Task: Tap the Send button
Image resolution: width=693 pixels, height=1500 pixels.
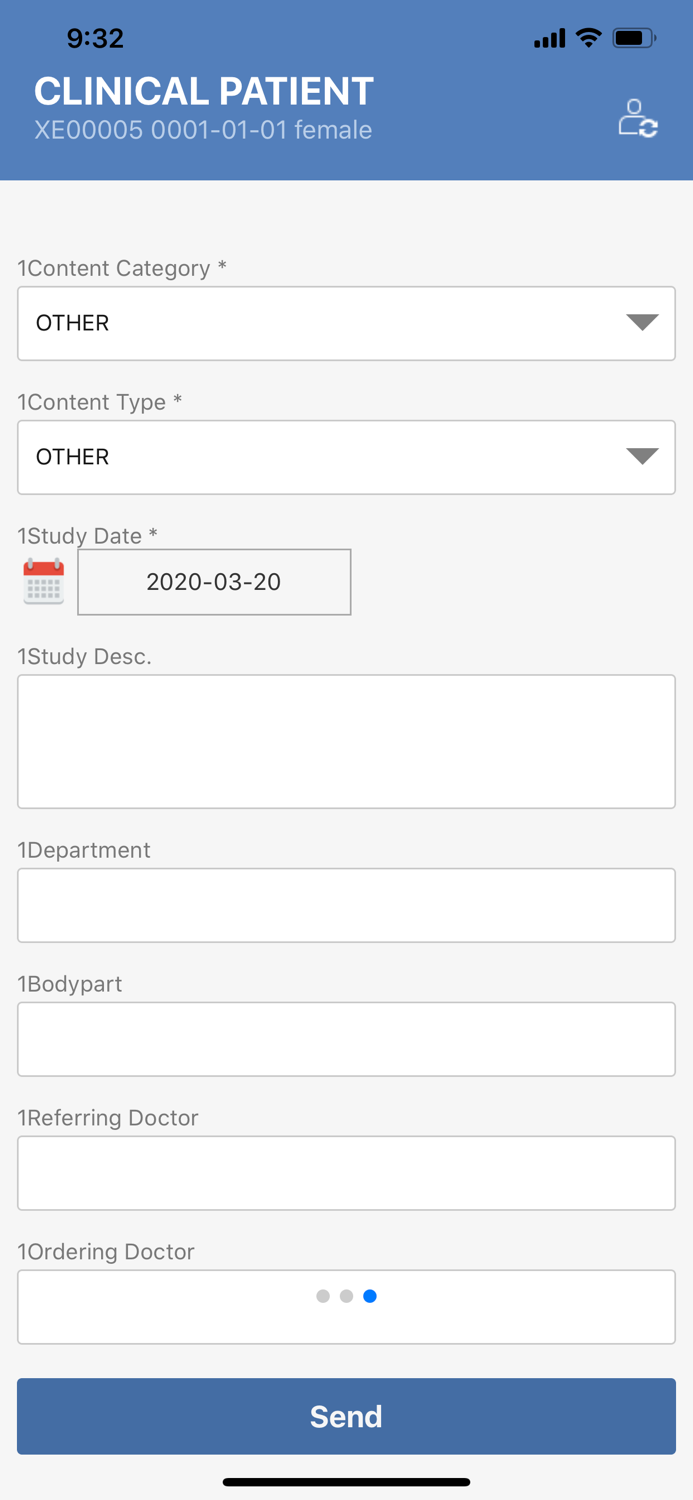Action: (346, 1416)
